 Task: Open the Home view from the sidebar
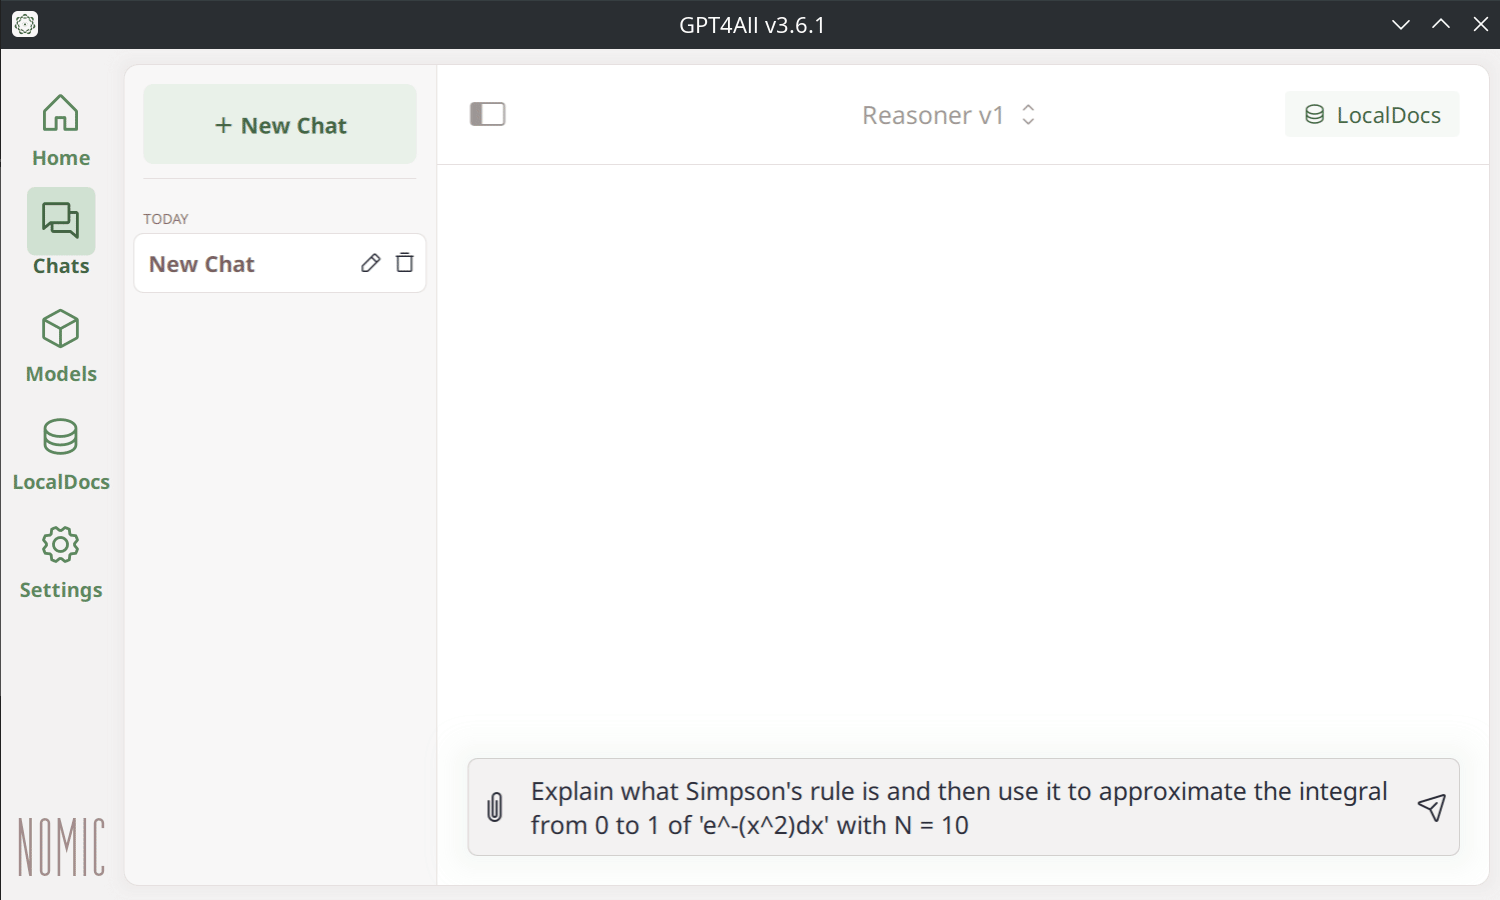point(61,130)
